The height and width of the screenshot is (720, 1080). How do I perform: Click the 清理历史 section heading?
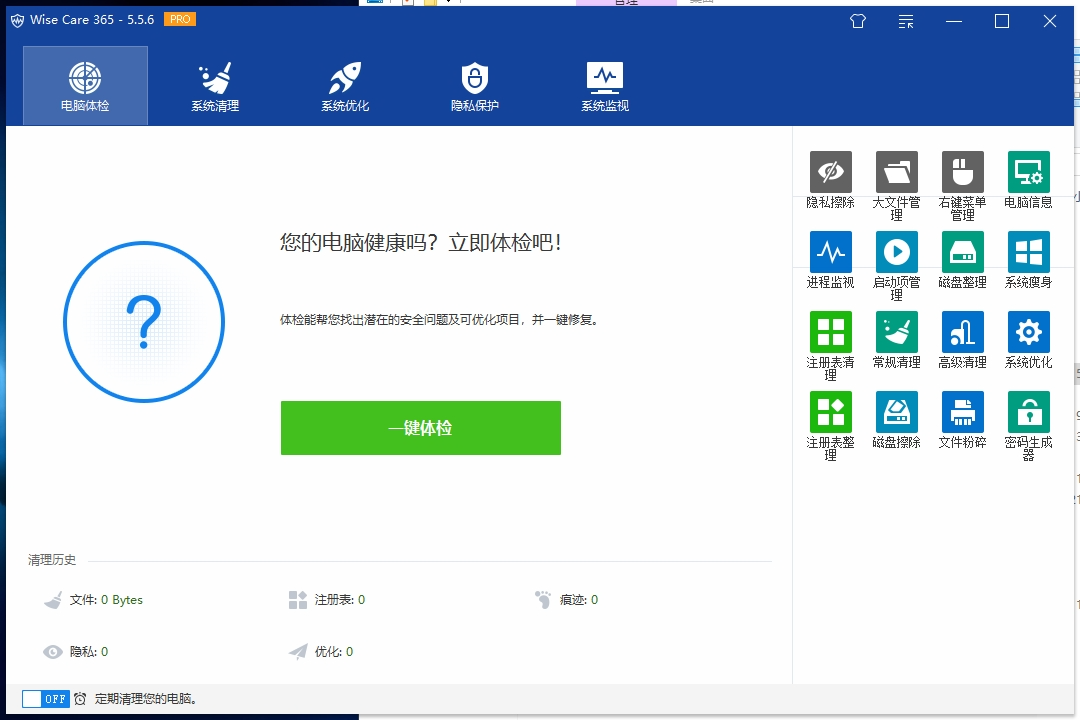pos(52,560)
